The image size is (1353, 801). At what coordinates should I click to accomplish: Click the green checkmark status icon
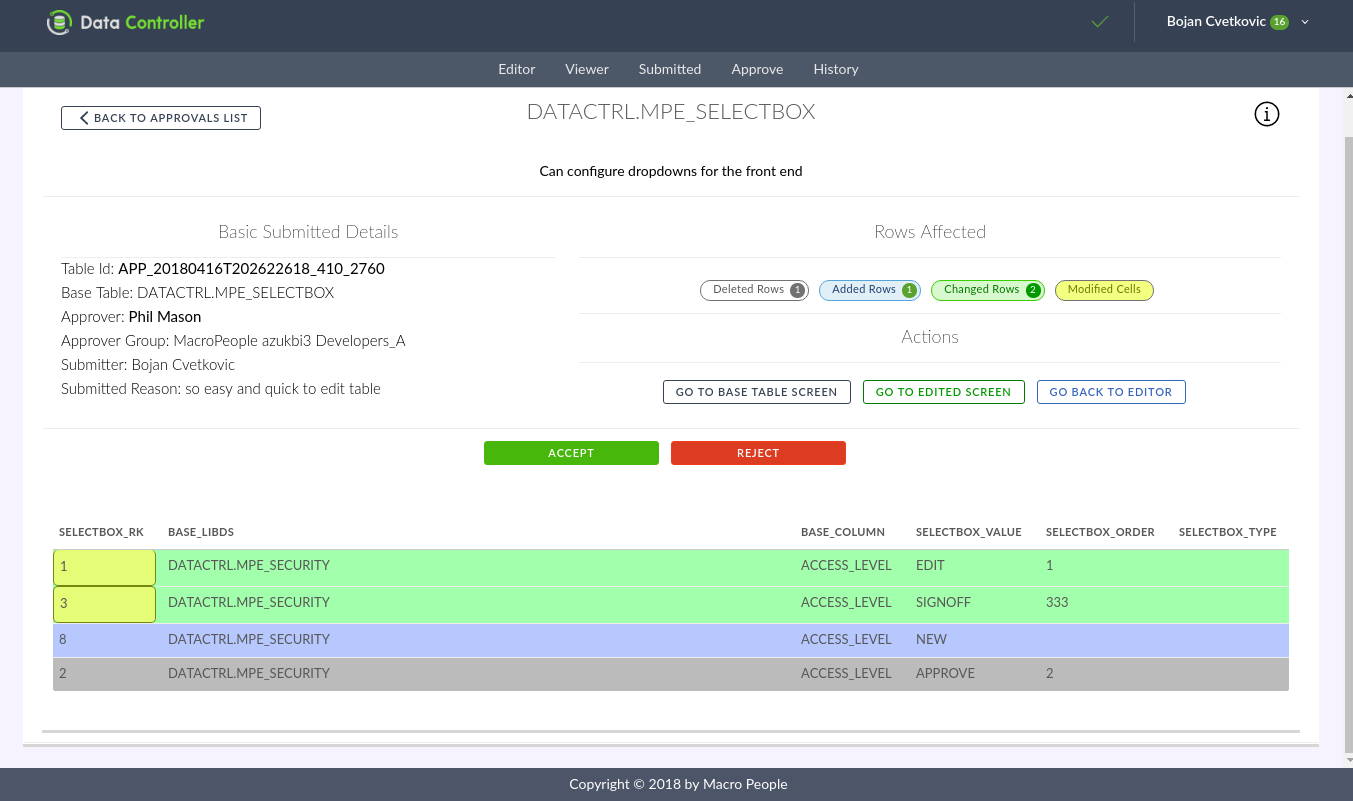click(x=1100, y=22)
